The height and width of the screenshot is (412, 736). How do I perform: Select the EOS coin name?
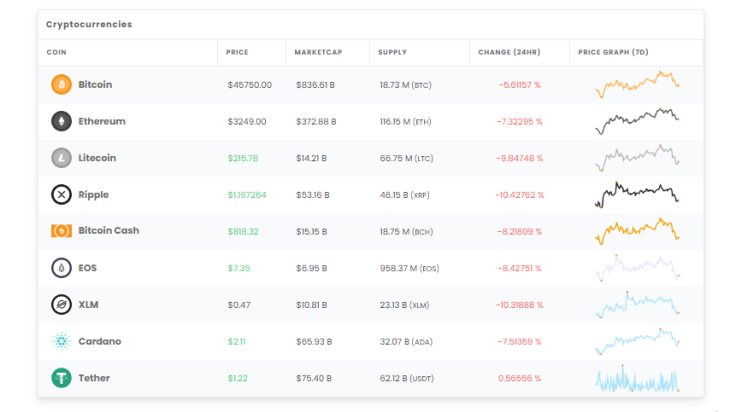tap(87, 268)
